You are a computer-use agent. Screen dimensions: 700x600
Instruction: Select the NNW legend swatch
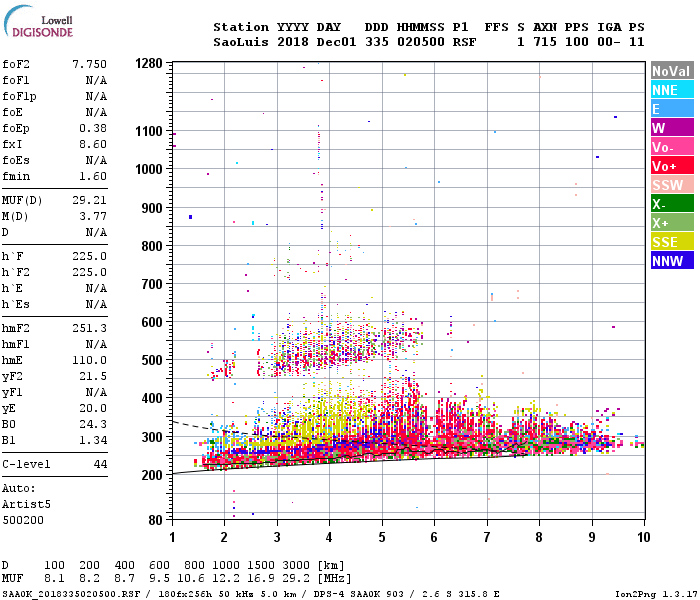coord(672,261)
